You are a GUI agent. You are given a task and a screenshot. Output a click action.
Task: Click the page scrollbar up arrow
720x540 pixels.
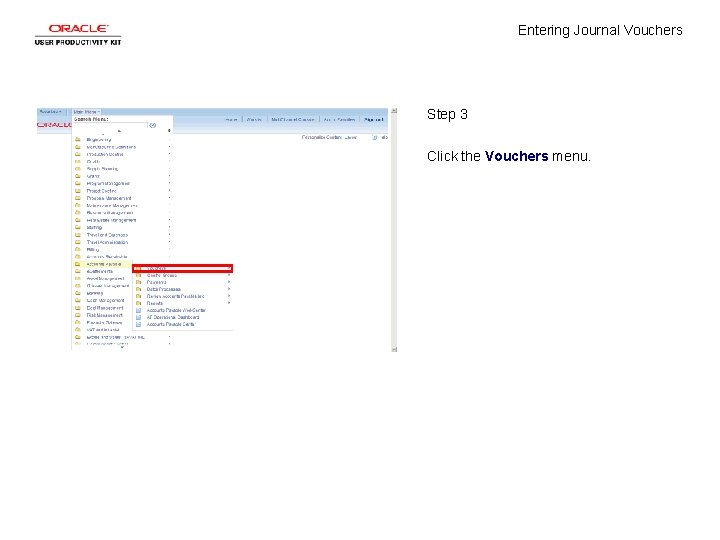(394, 111)
